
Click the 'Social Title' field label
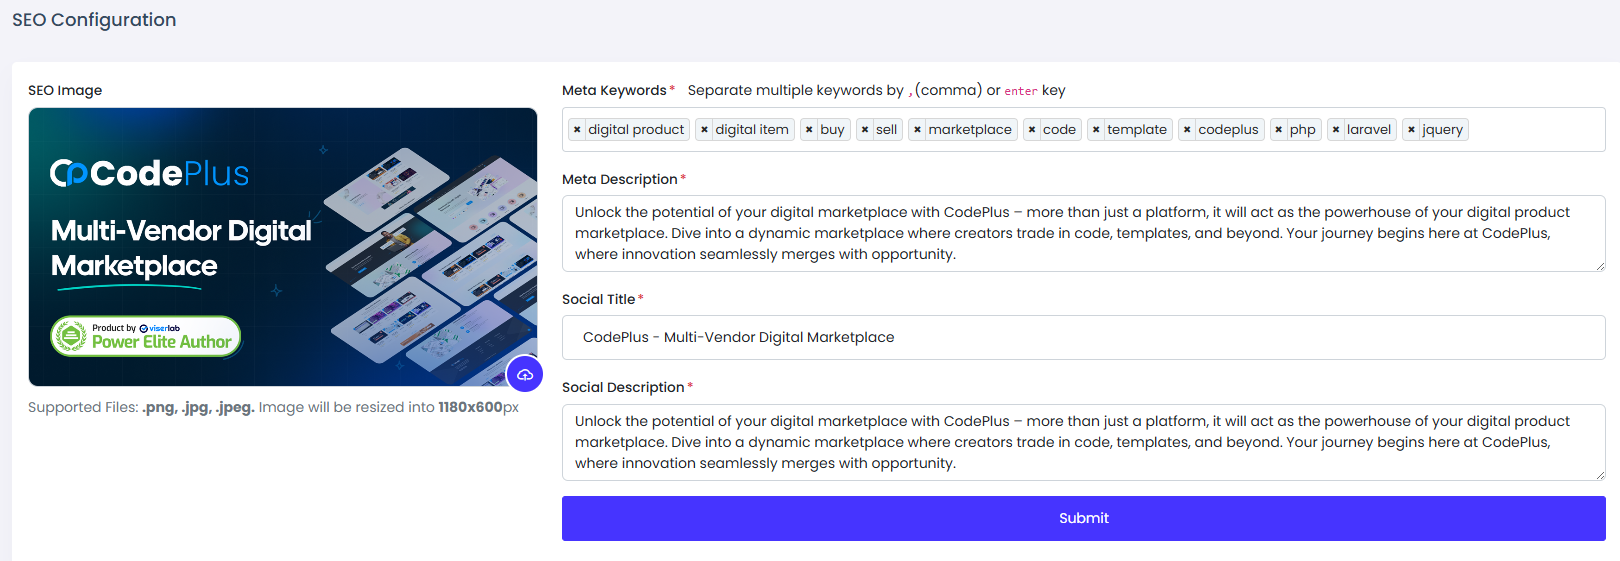[x=598, y=299]
